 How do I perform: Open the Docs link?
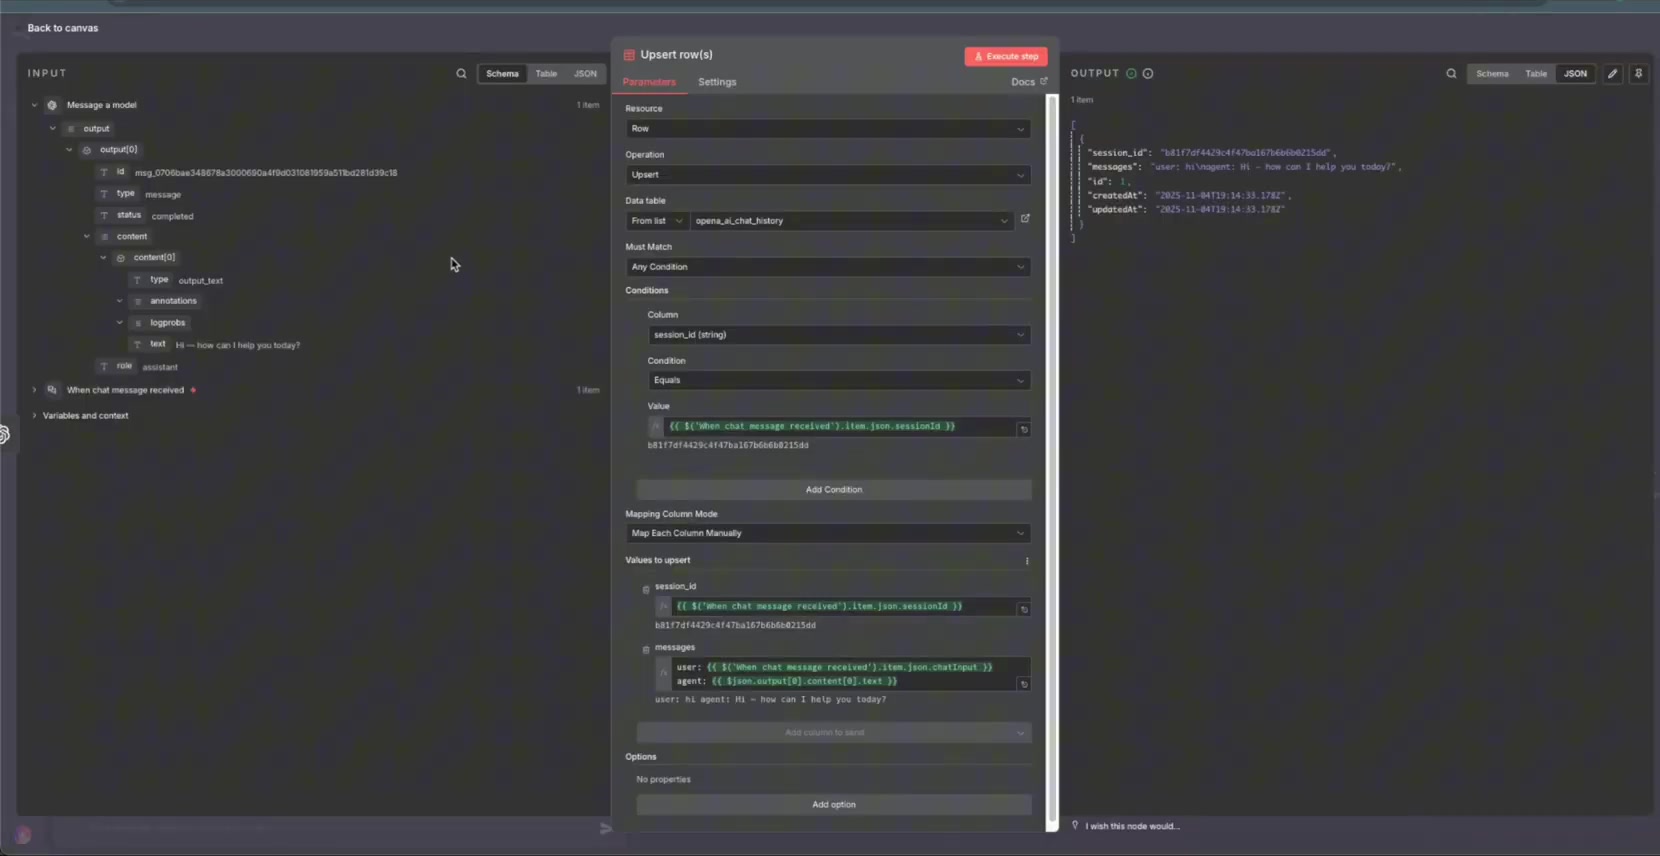coord(1029,82)
